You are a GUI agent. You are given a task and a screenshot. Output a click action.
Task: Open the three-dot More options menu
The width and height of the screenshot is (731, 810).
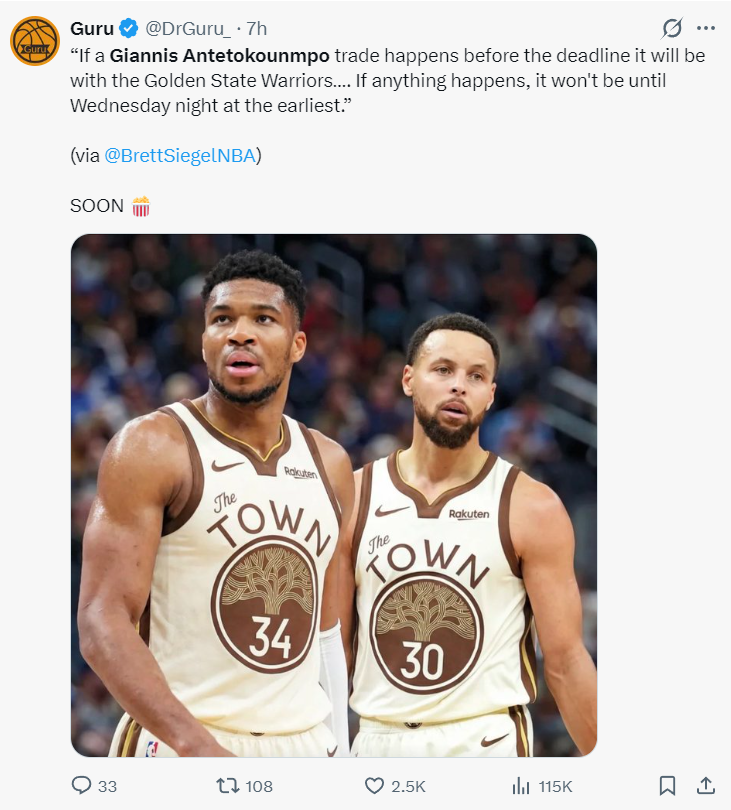click(x=706, y=28)
